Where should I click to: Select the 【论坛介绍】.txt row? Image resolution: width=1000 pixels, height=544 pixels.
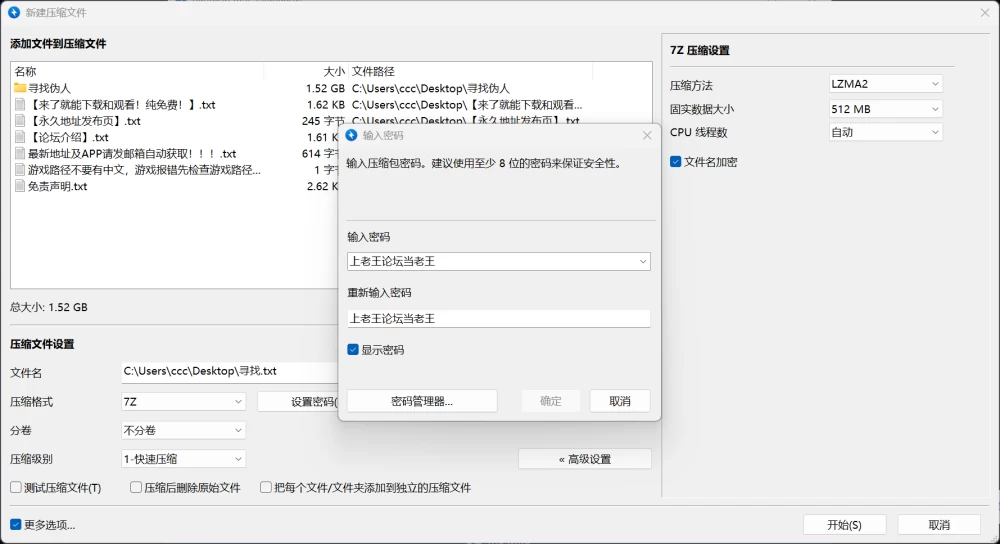click(x=175, y=137)
